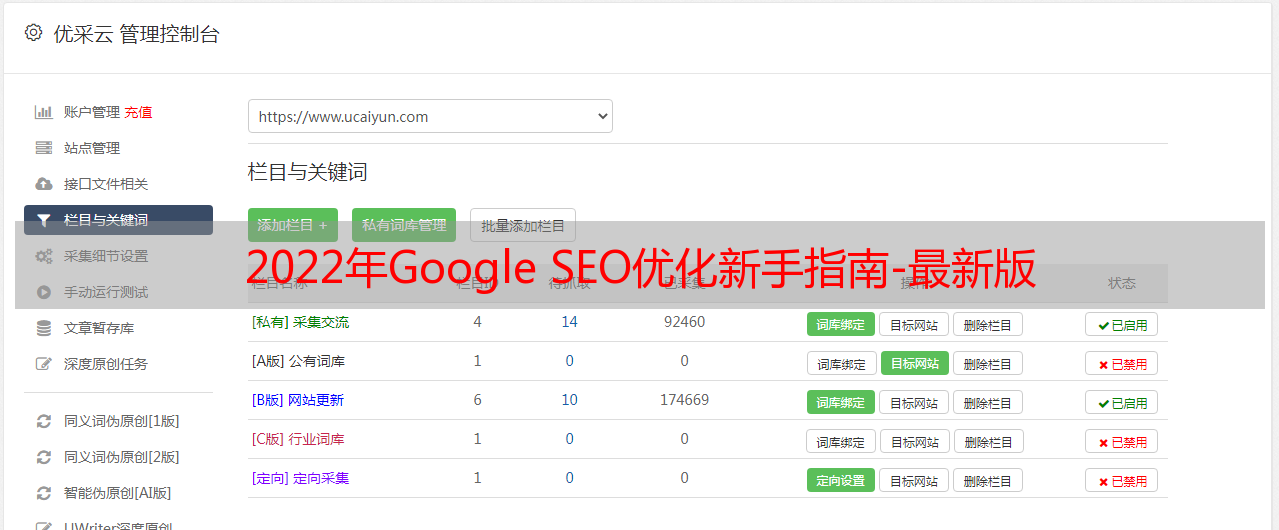Open the [私有] 采集交流 column link
This screenshot has width=1279, height=530.
point(301,322)
